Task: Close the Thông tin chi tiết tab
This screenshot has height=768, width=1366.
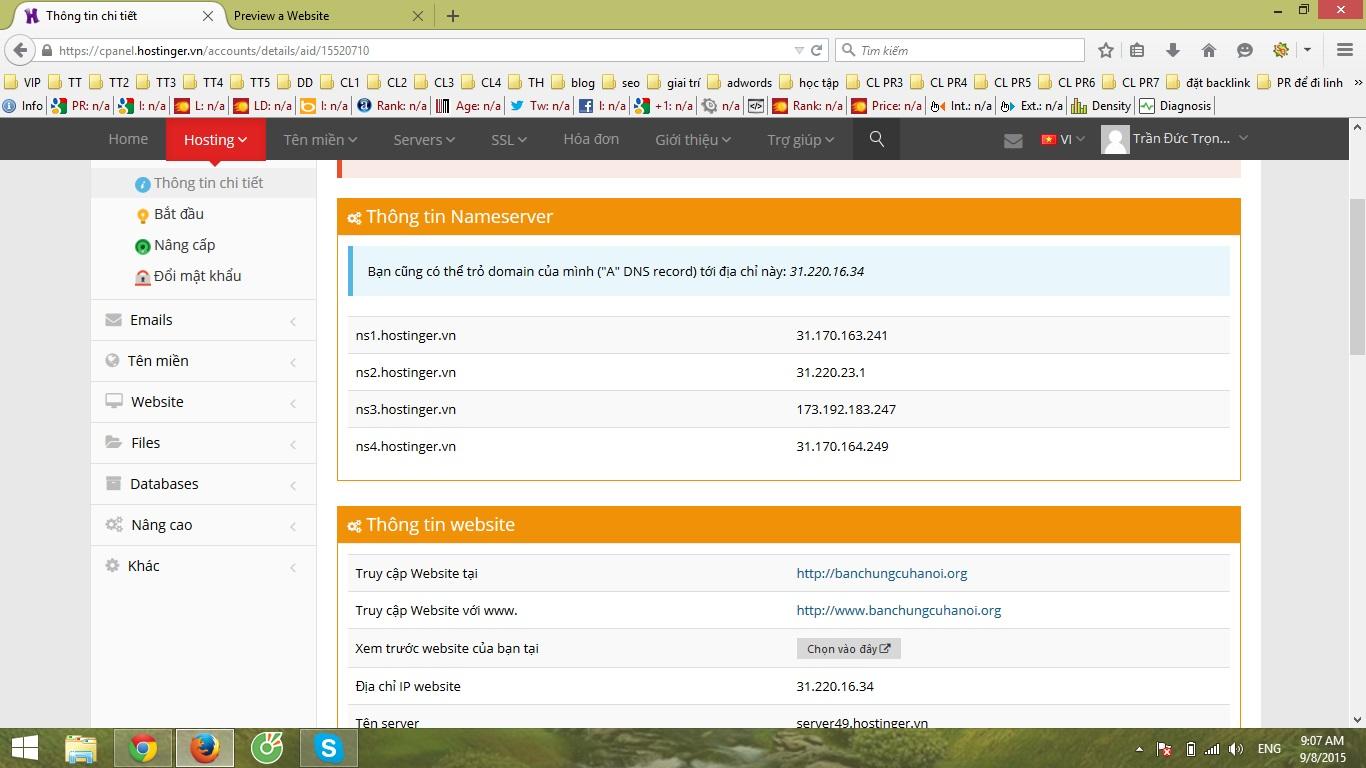Action: coord(208,16)
